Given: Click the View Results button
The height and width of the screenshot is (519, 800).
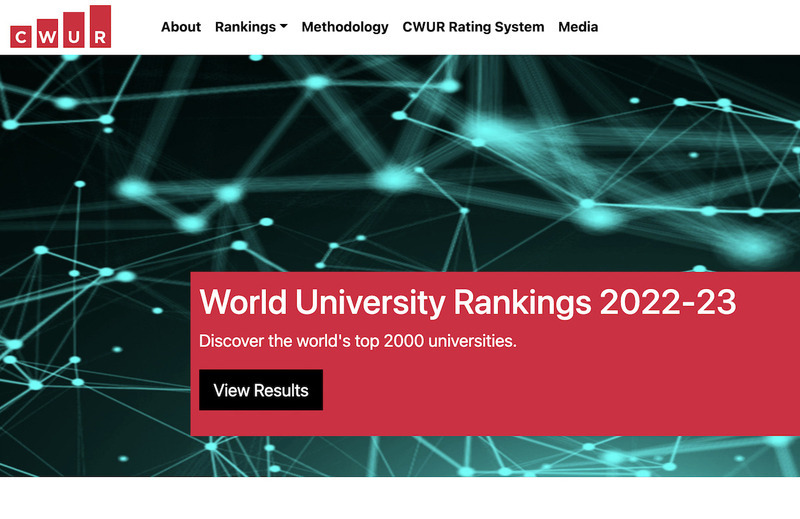Looking at the screenshot, I should pyautogui.click(x=261, y=390).
